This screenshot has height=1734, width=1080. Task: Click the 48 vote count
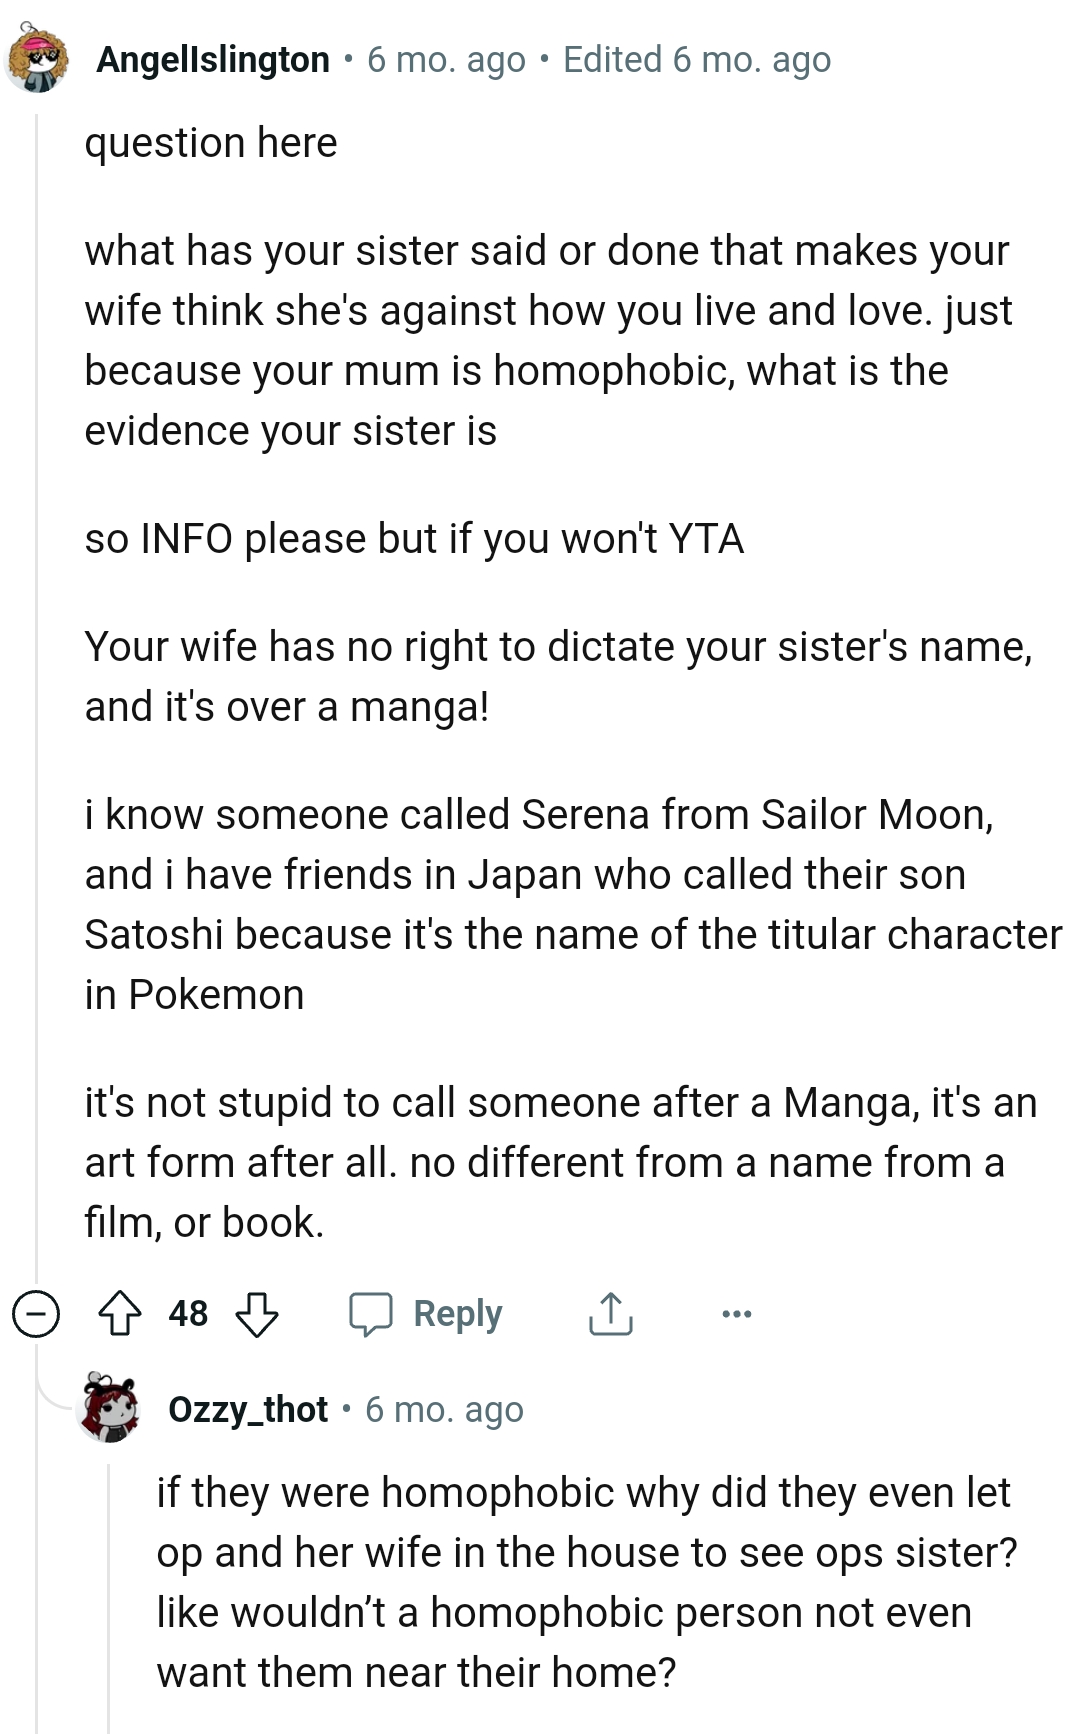click(189, 1313)
